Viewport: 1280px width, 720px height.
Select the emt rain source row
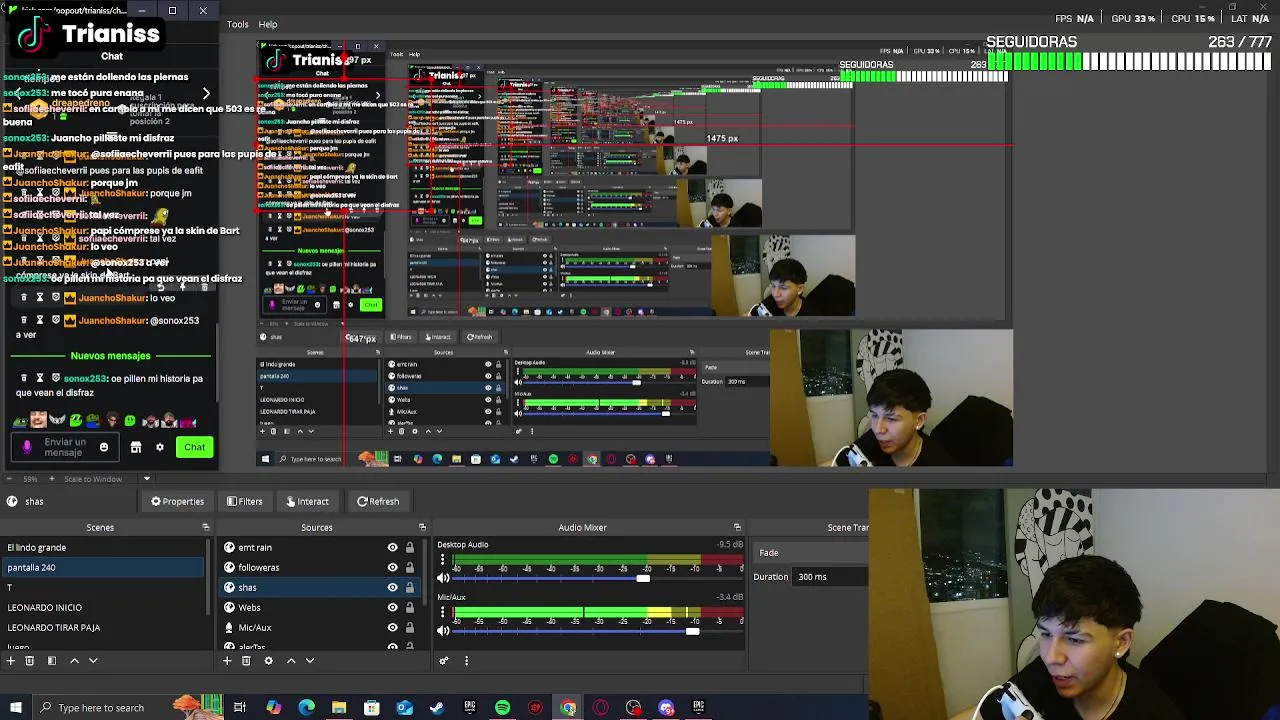coord(320,547)
